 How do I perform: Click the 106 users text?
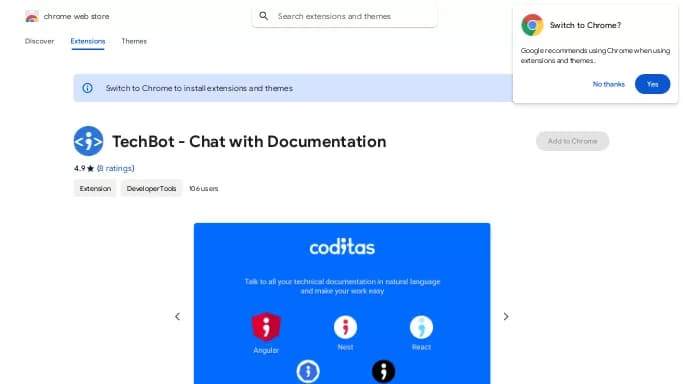[x=204, y=189]
